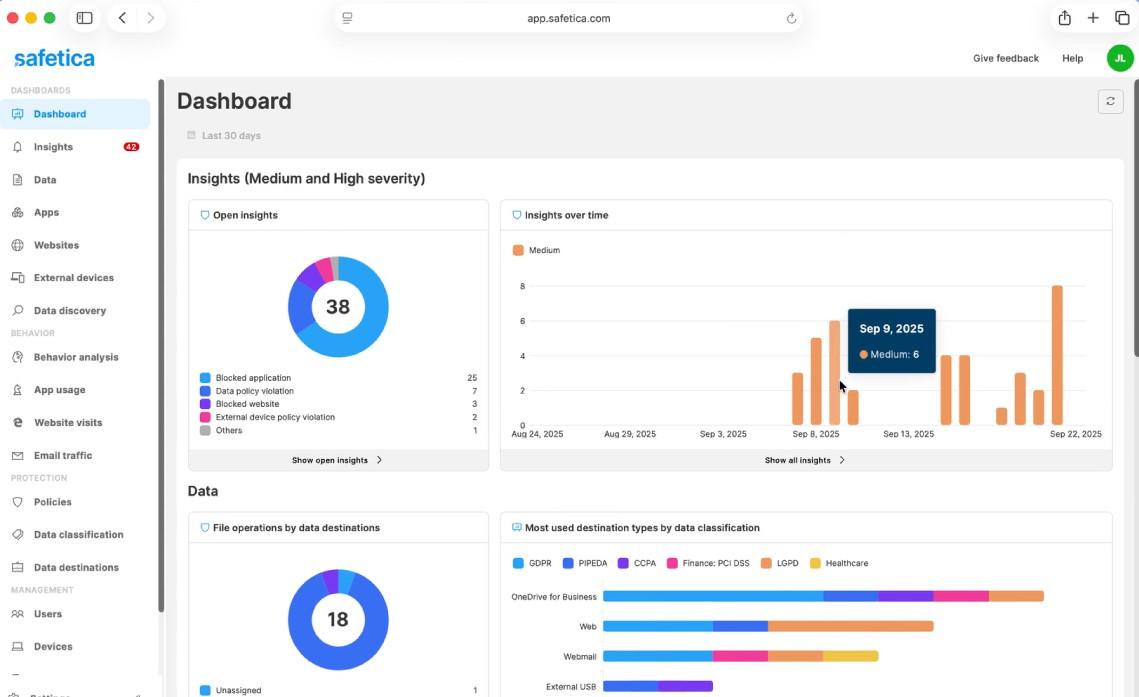The width and height of the screenshot is (1139, 697).
Task: Click the Users people icon
Action: pos(17,614)
